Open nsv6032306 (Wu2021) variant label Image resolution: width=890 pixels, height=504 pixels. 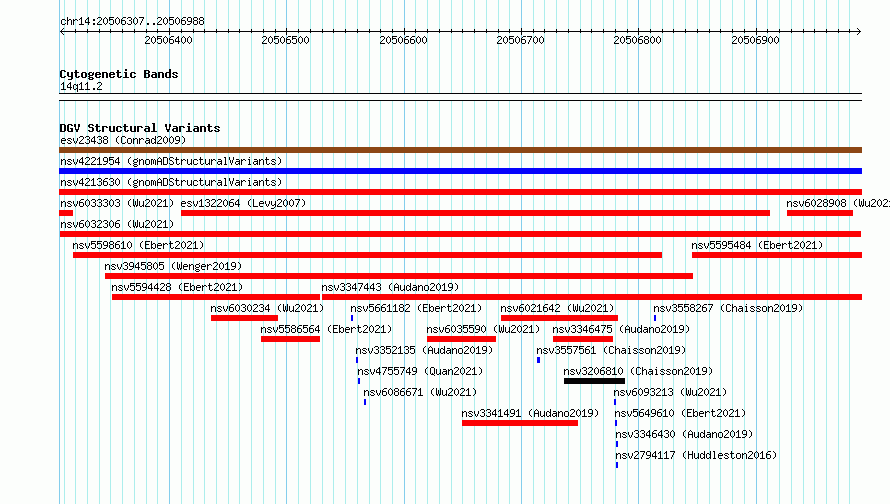117,224
